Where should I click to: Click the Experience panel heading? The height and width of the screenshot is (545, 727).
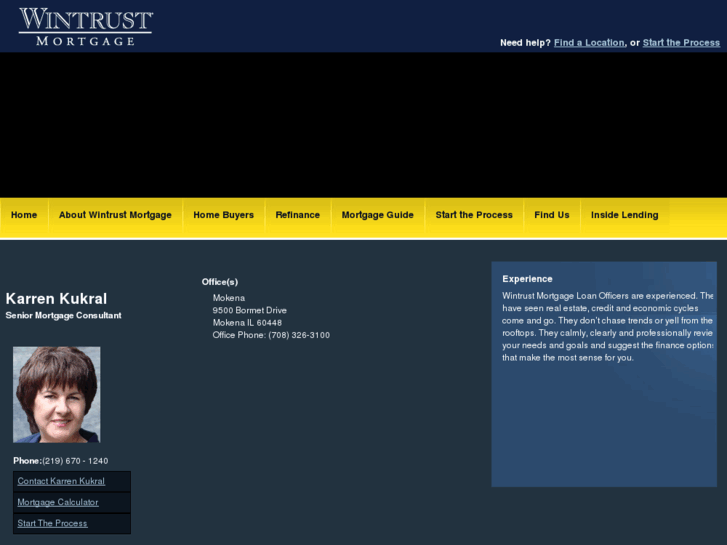coord(527,279)
